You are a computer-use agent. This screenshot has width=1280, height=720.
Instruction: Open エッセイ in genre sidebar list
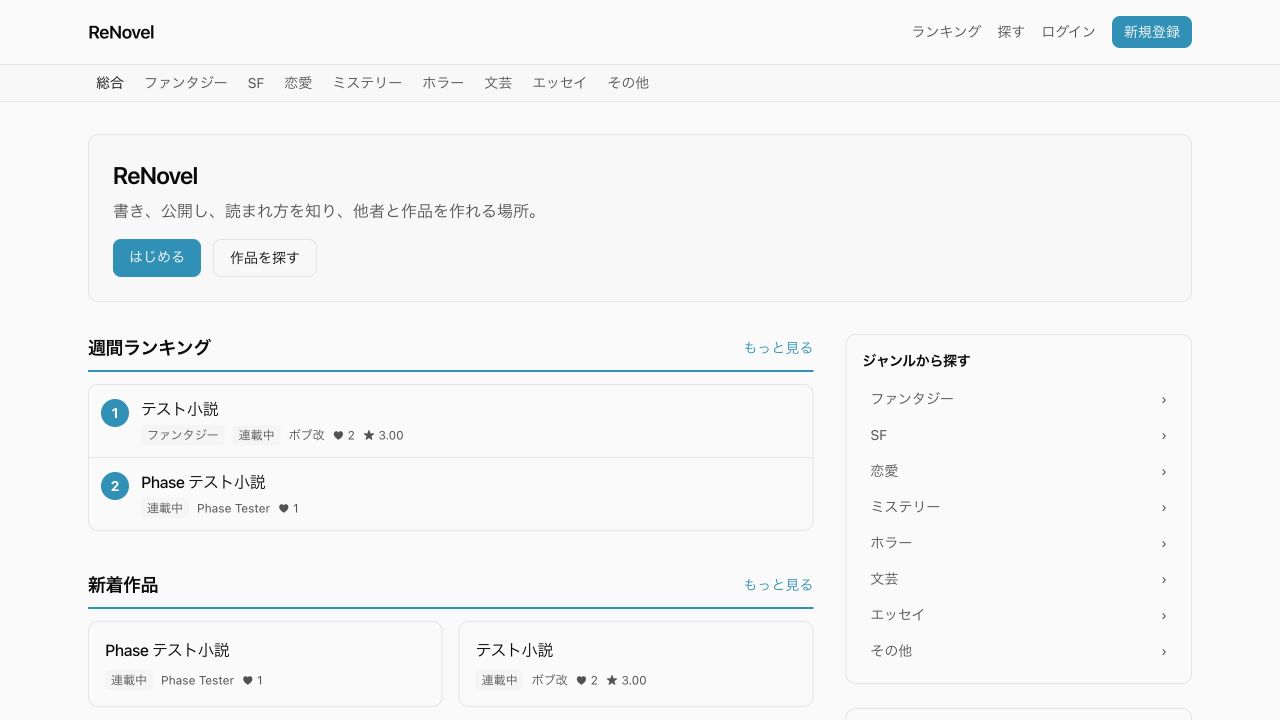pyautogui.click(x=1019, y=615)
